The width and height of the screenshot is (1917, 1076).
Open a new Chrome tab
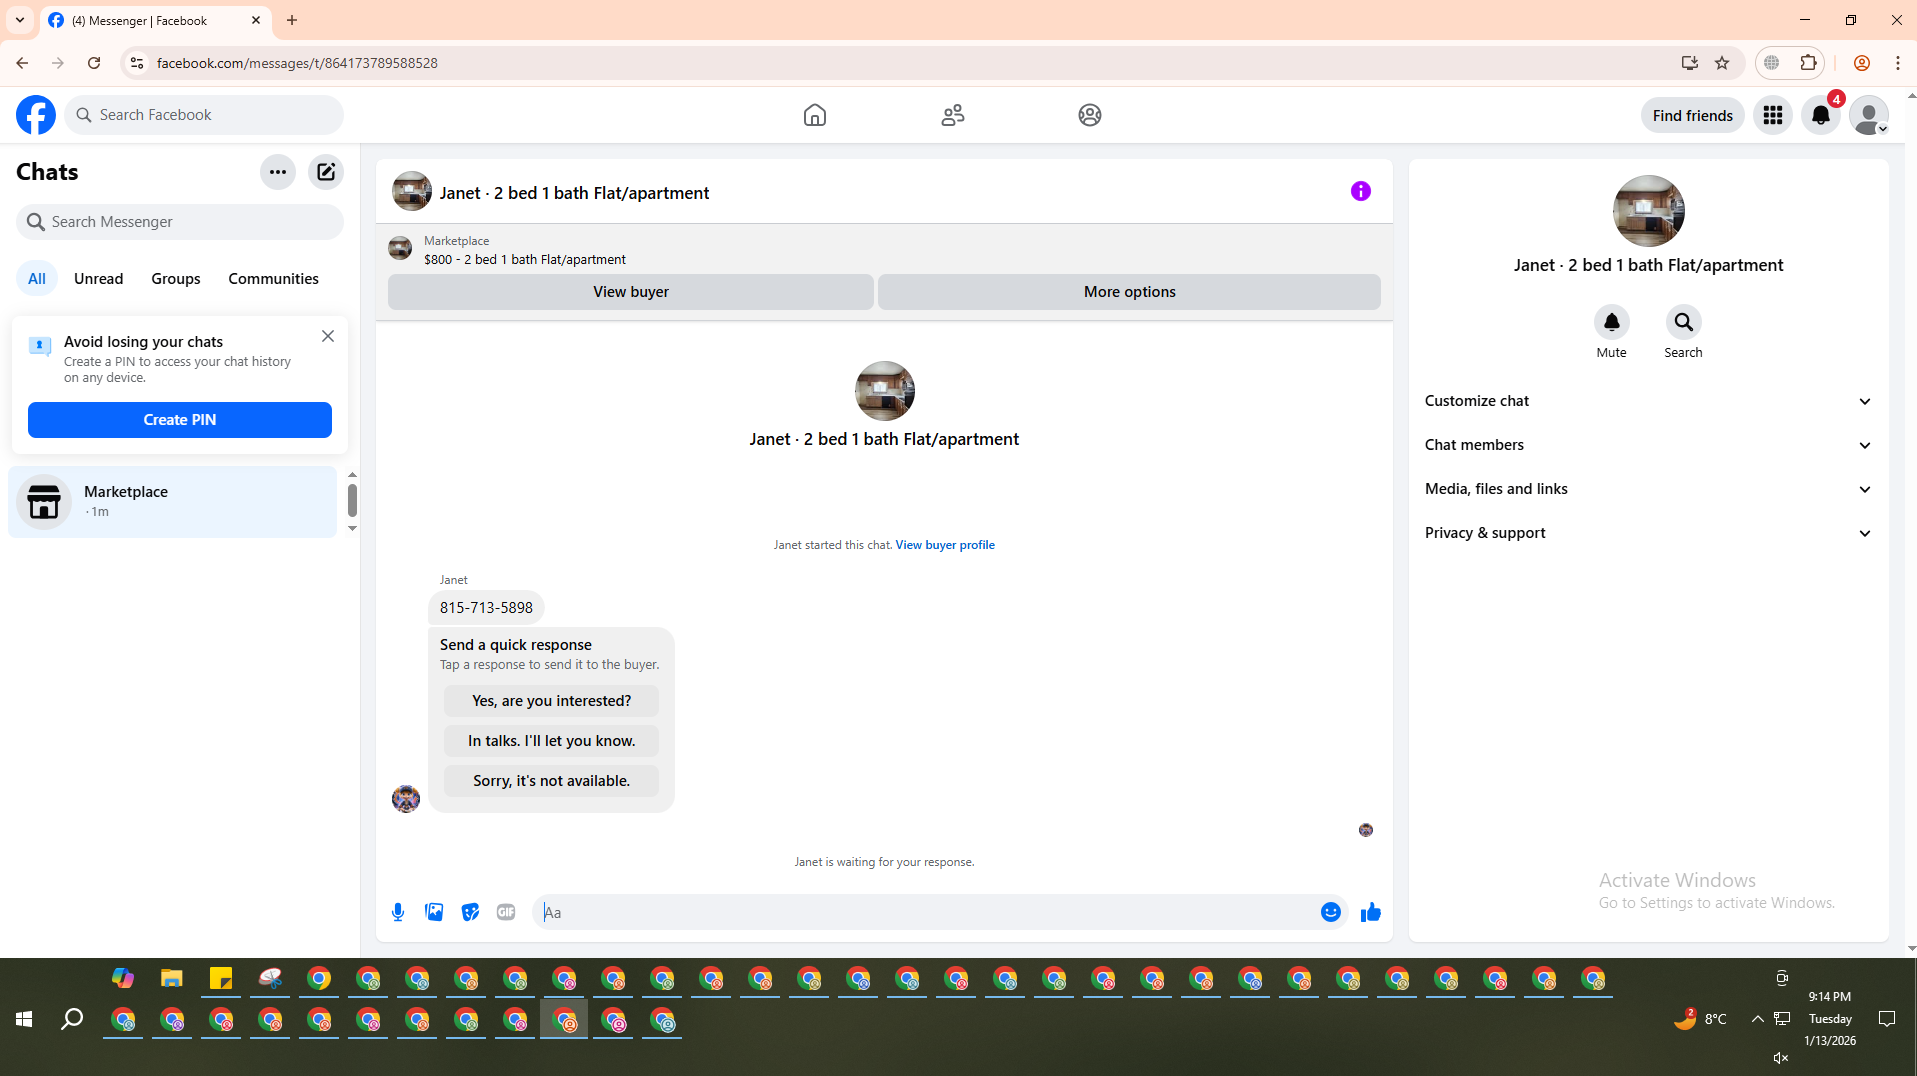click(x=292, y=20)
